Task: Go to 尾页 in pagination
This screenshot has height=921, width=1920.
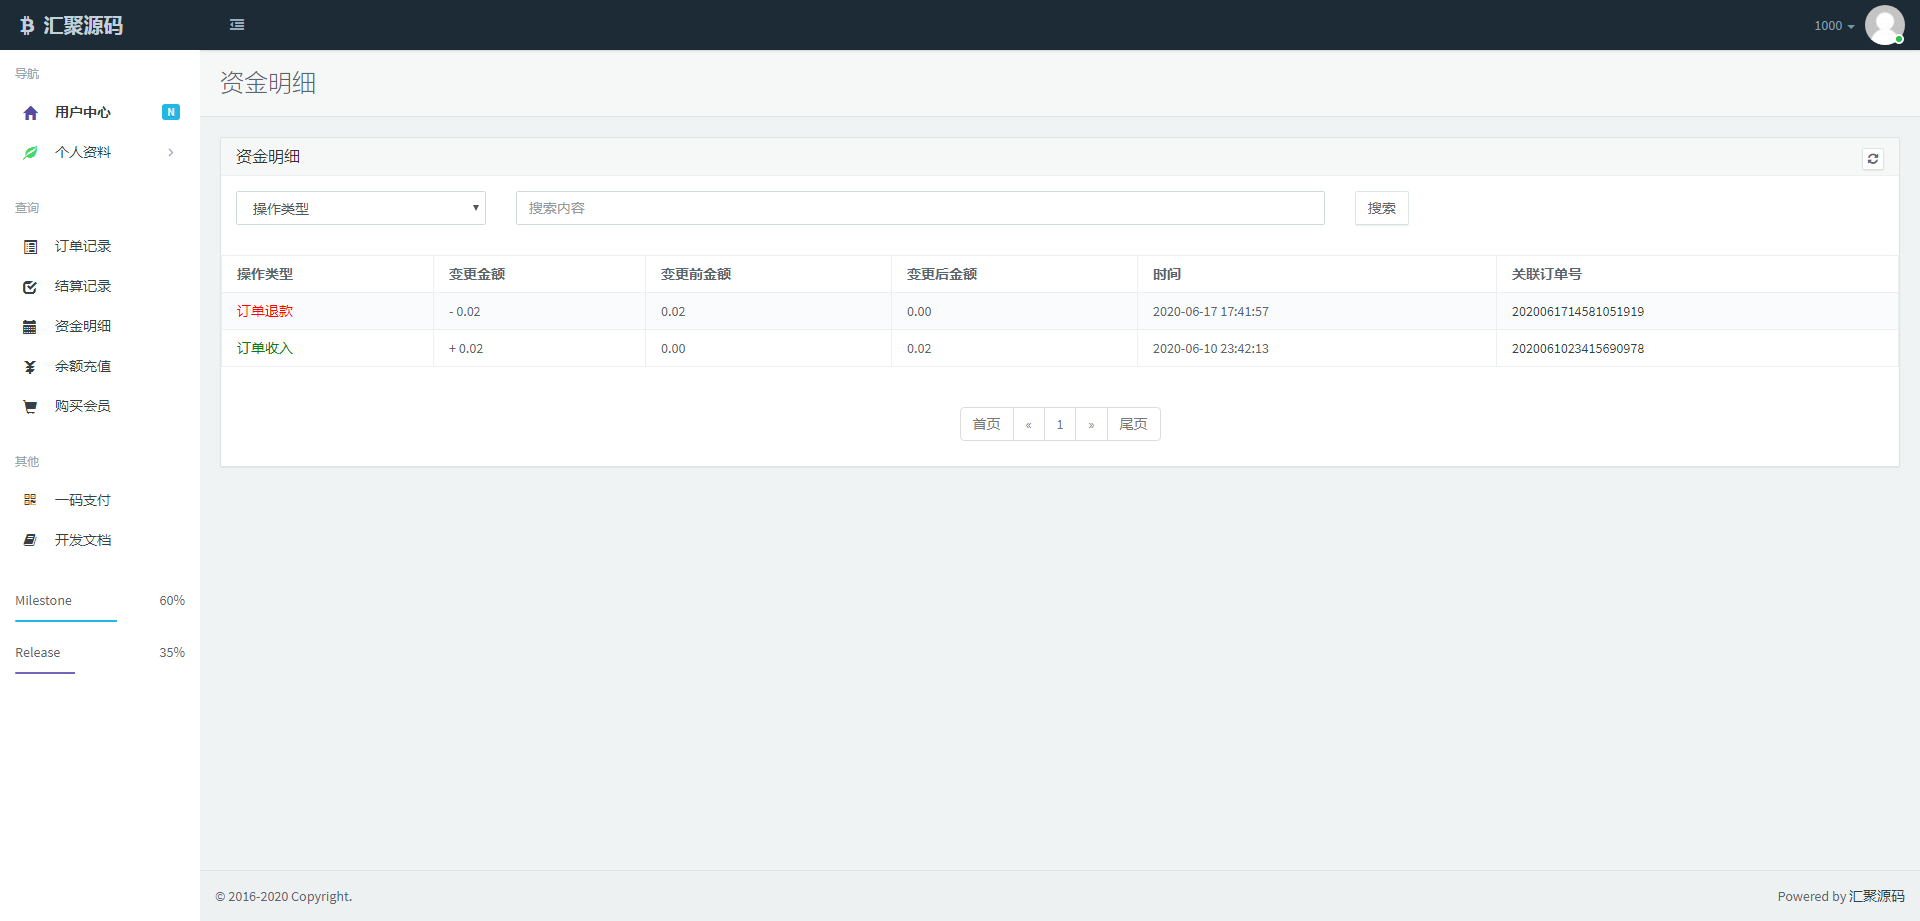Action: (1133, 424)
